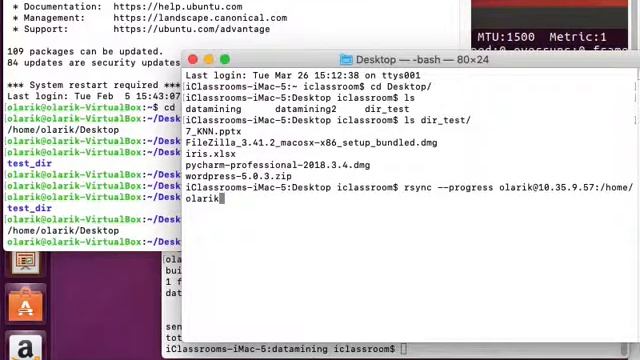Click the 'Desktop — -bash — 80×24' window title
Image resolution: width=640 pixels, height=360 pixels.
tap(422, 60)
